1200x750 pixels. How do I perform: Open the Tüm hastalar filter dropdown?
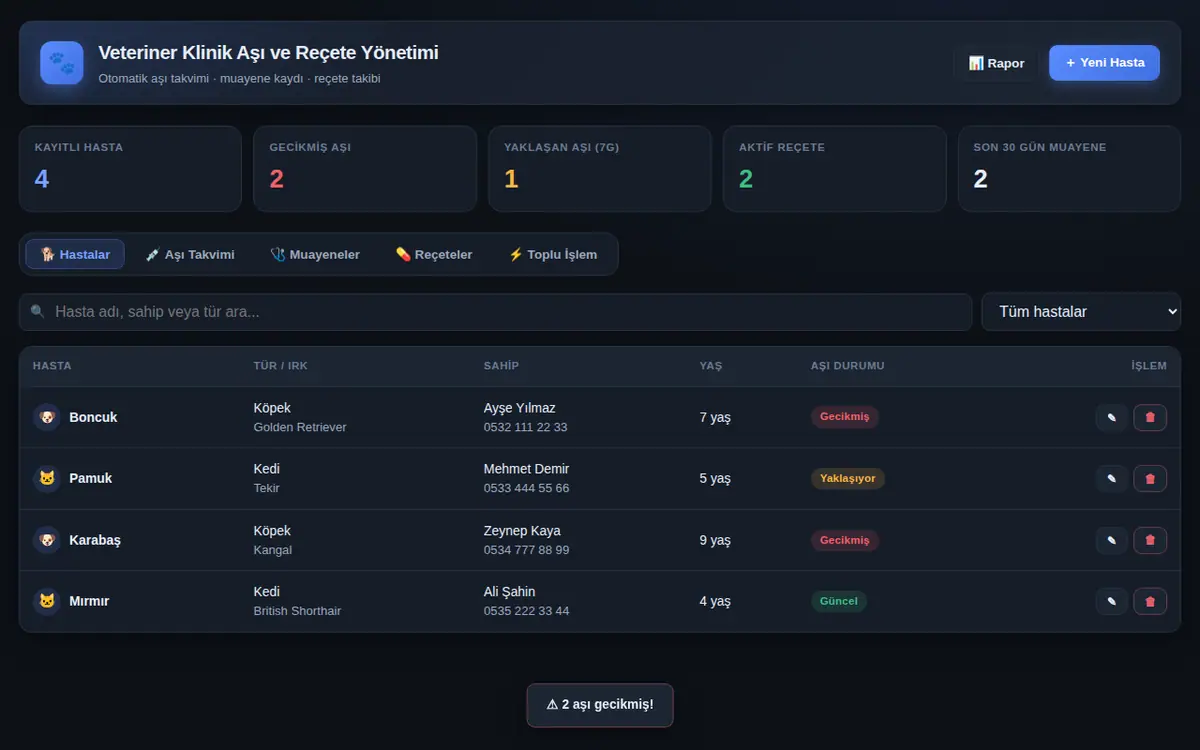pos(1081,312)
